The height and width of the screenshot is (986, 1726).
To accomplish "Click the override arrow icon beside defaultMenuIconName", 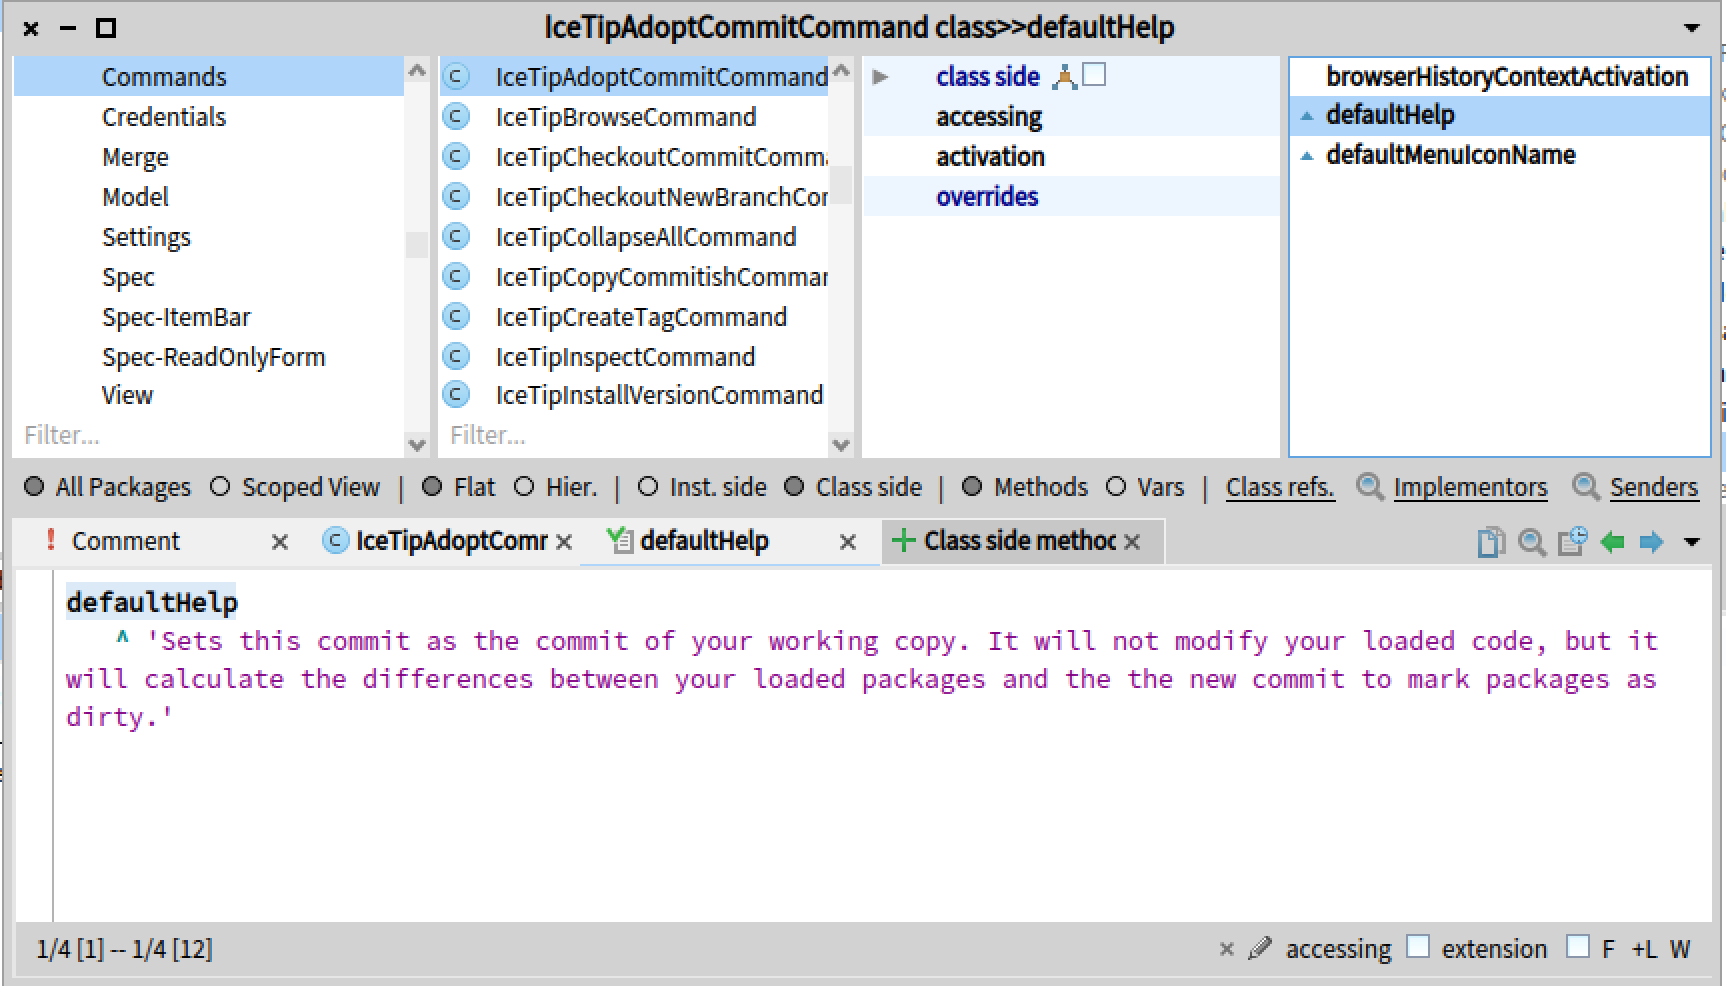I will [x=1306, y=156].
